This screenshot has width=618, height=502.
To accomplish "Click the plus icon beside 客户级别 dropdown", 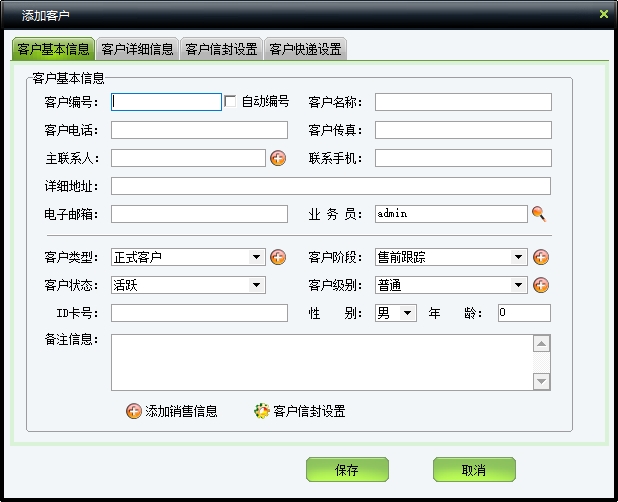I will [541, 285].
